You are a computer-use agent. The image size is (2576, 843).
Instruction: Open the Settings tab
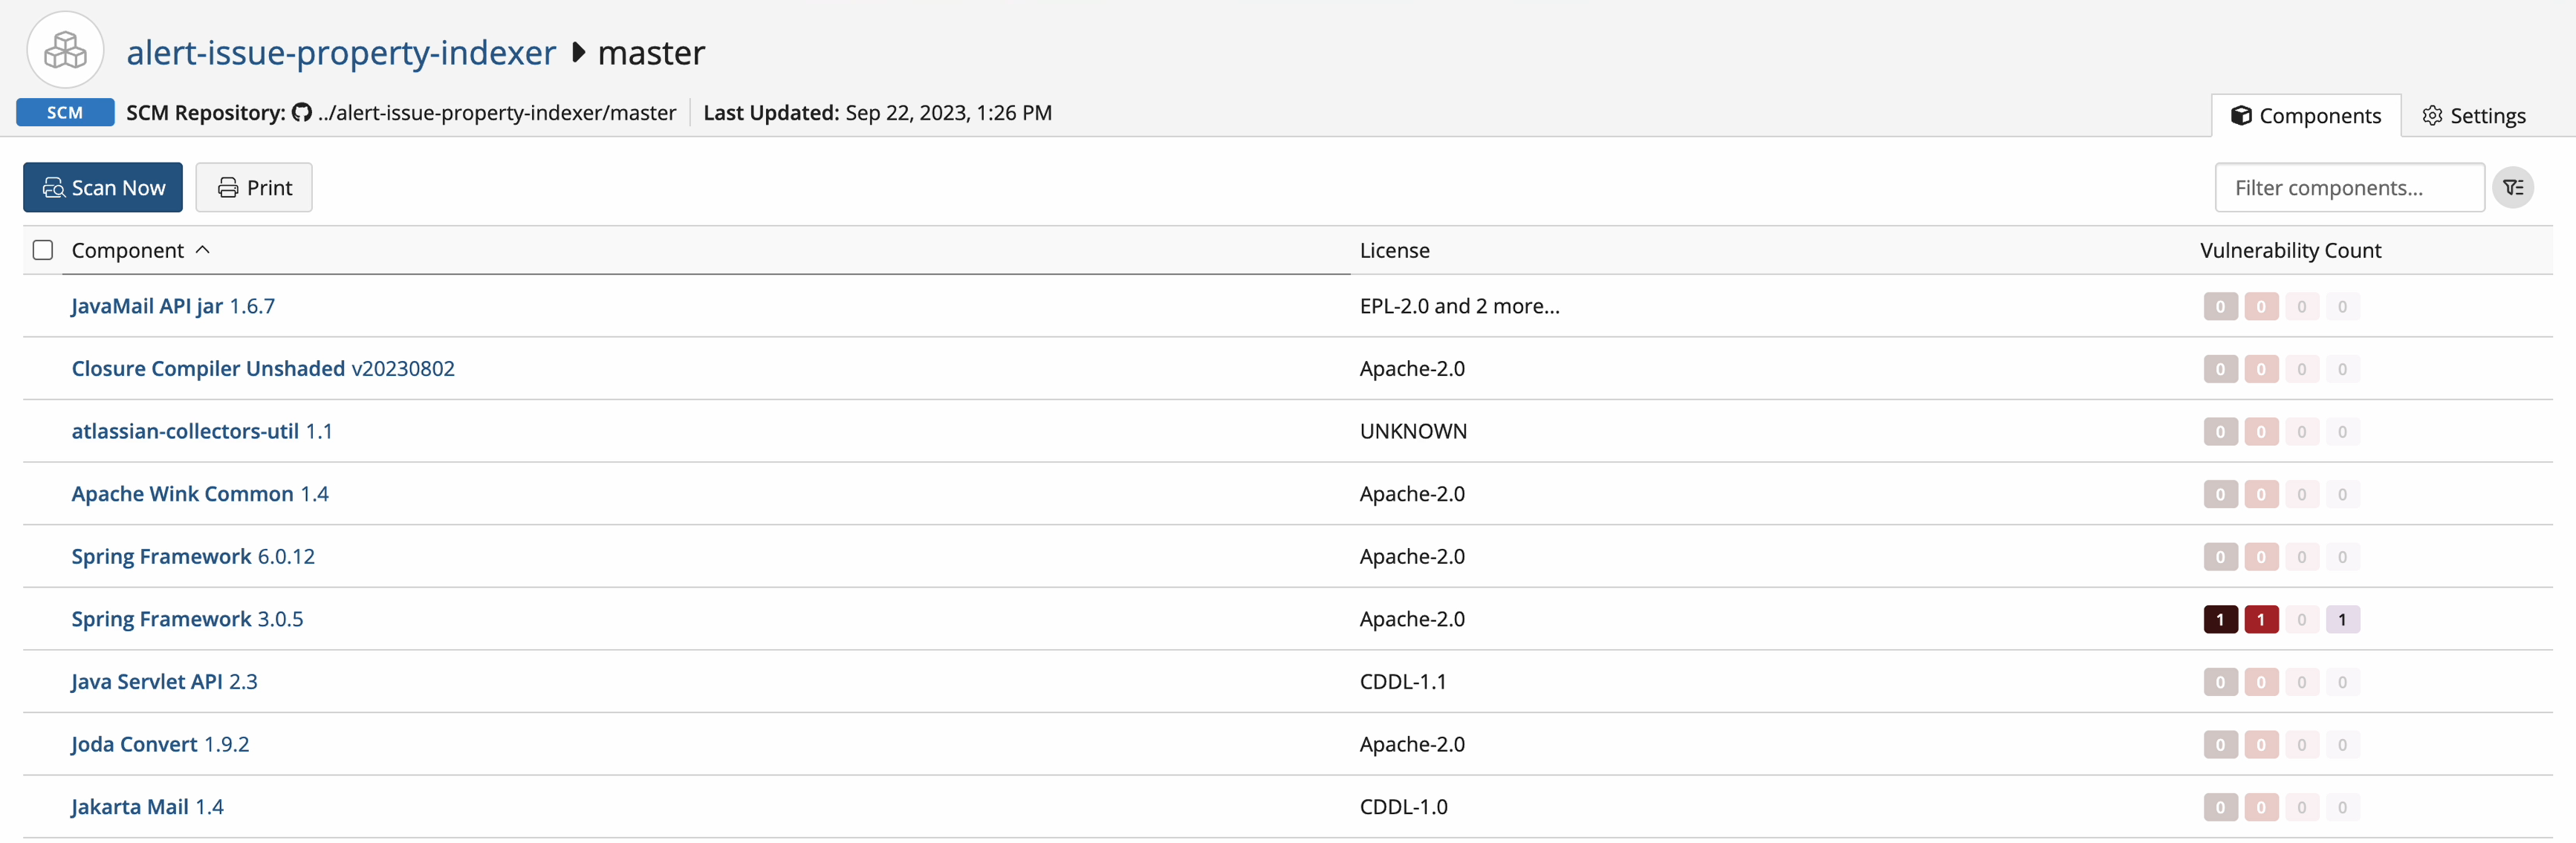click(2474, 116)
